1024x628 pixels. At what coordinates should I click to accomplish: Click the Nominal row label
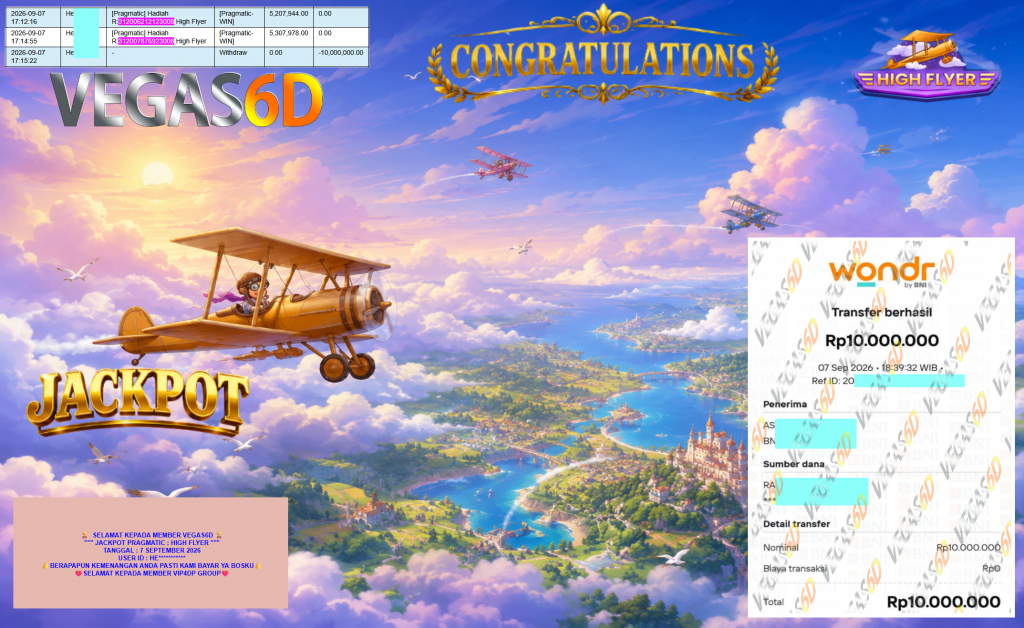click(x=780, y=548)
